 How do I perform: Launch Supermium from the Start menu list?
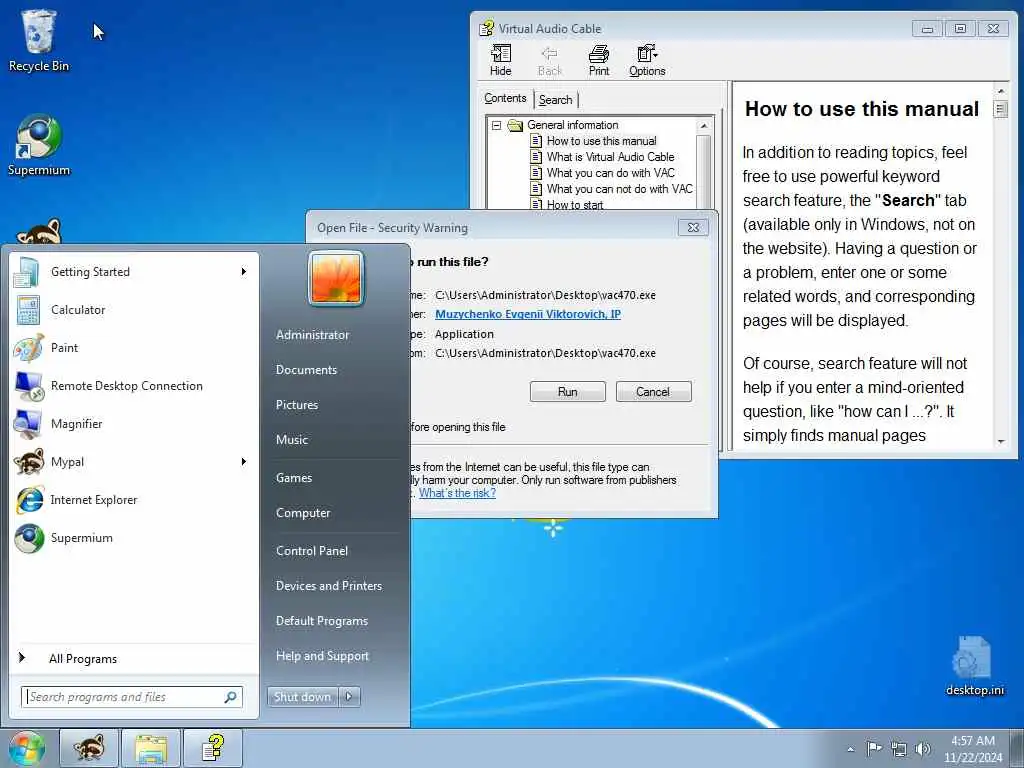click(x=134, y=537)
